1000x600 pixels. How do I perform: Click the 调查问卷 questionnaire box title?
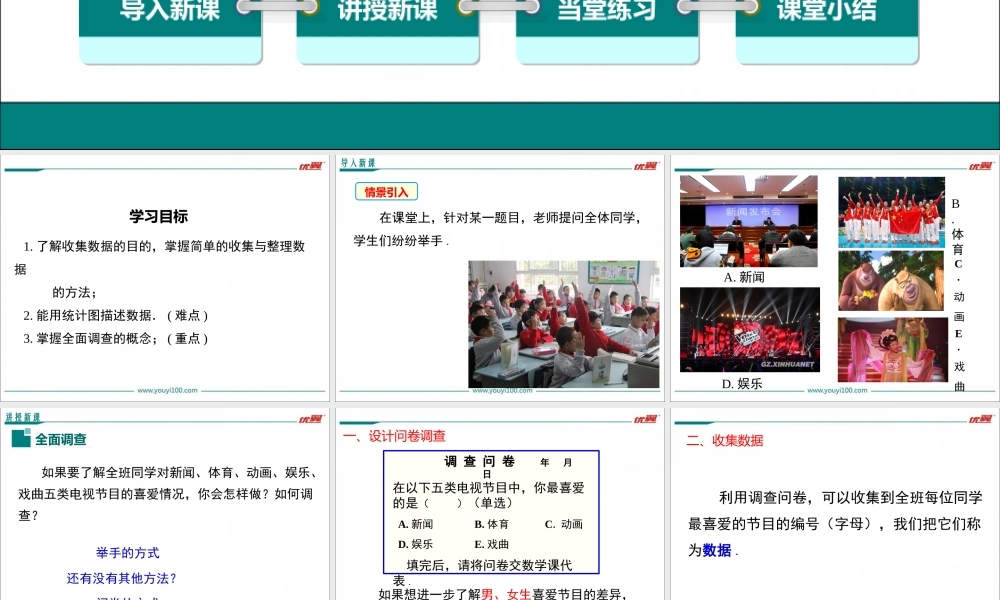tap(479, 462)
